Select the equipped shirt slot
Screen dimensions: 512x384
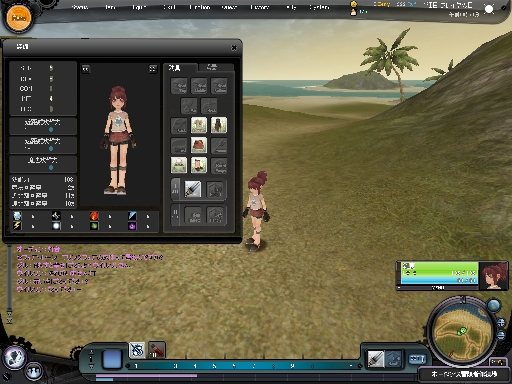(199, 125)
